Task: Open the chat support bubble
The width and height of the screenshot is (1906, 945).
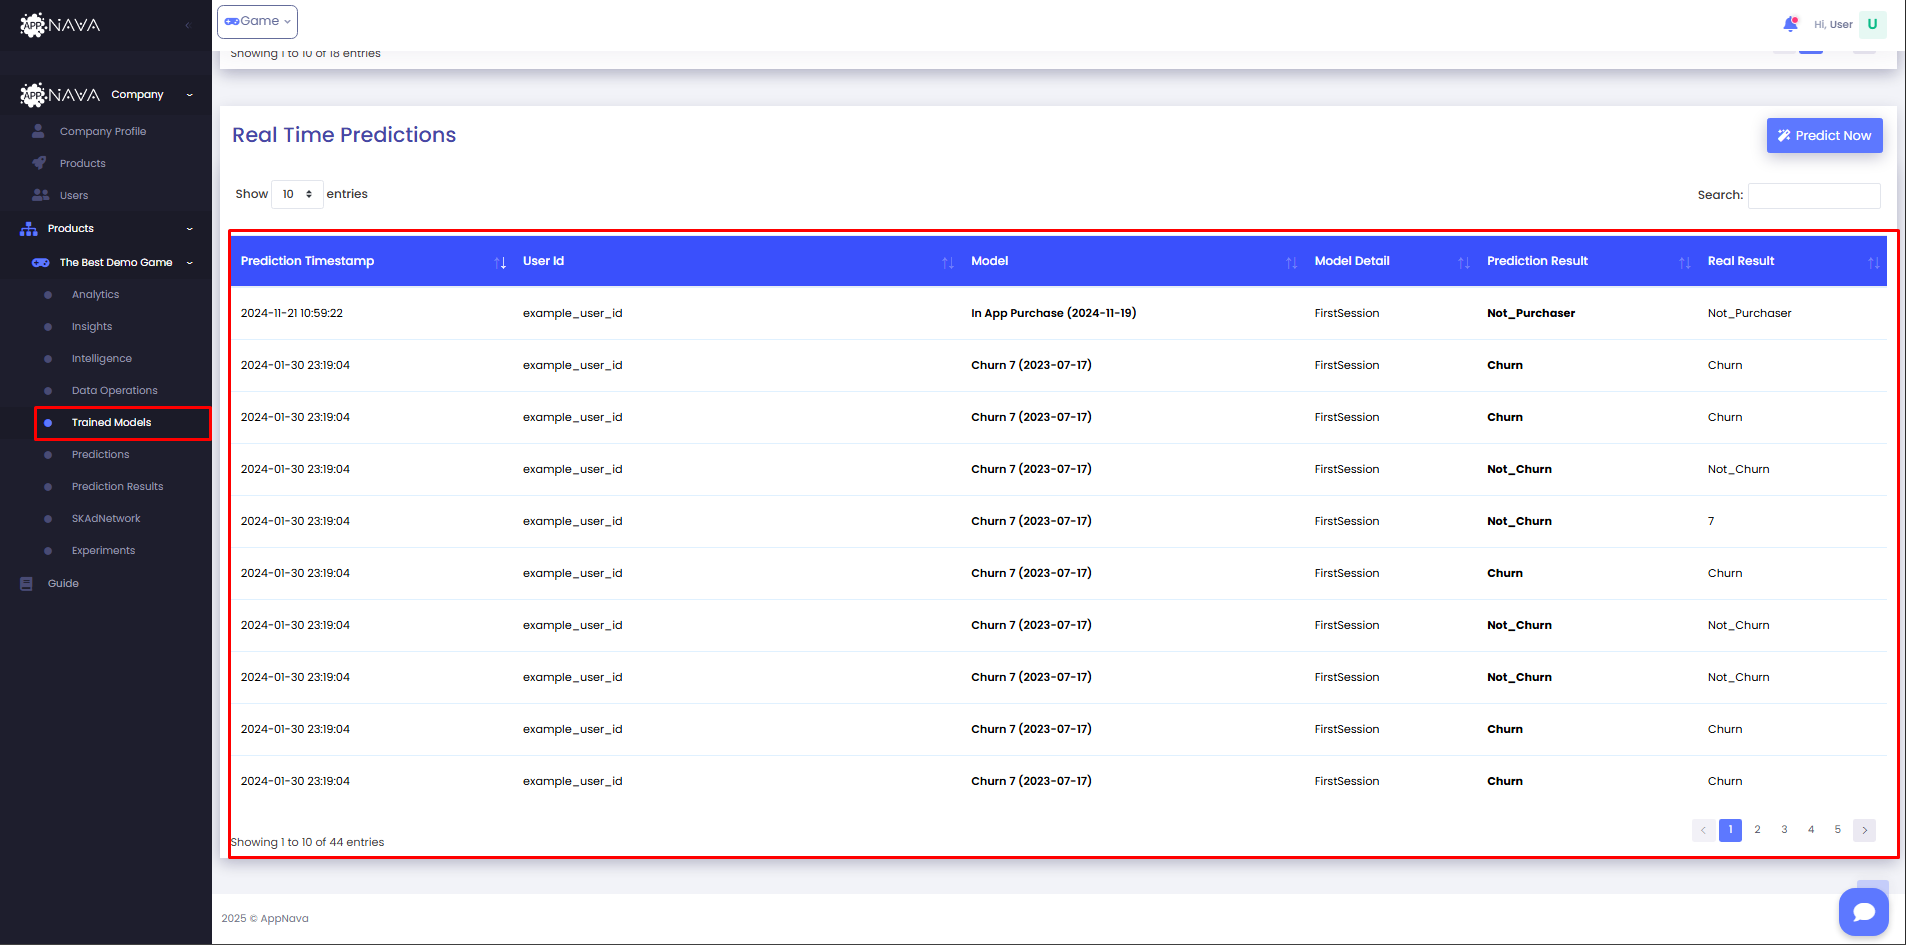Action: point(1863,911)
